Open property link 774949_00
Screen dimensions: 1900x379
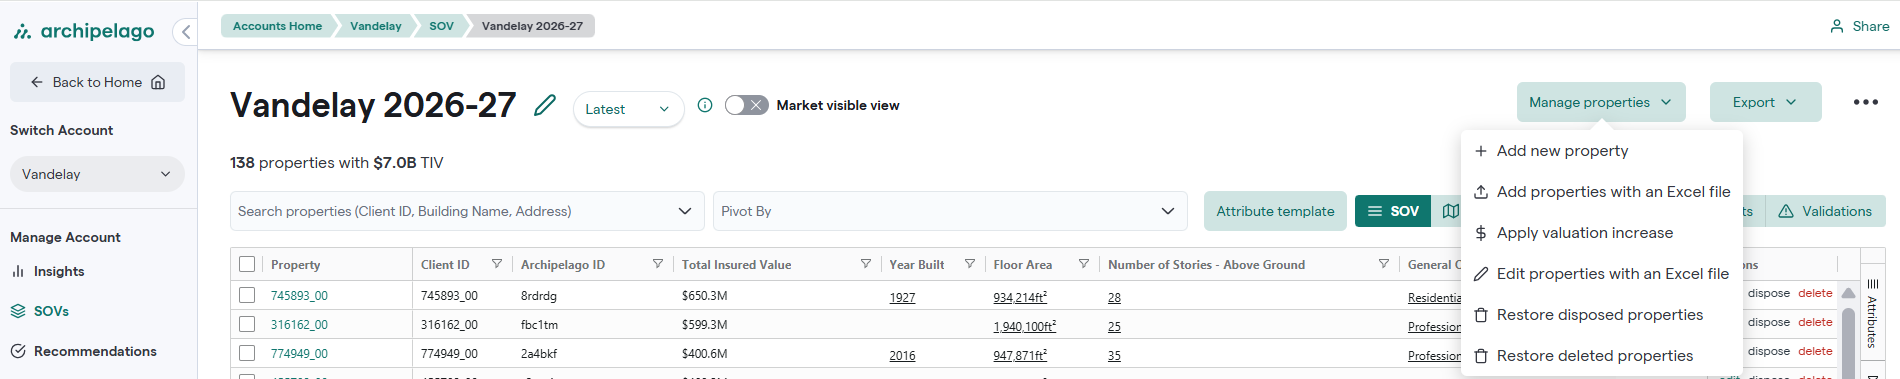click(299, 354)
